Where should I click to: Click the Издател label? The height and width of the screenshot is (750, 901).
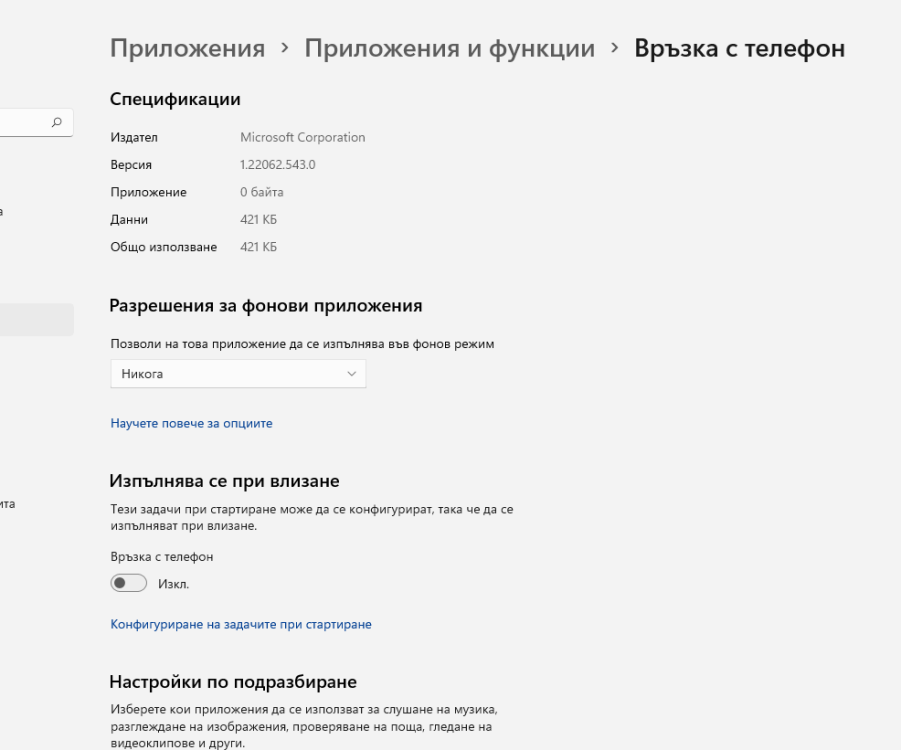[134, 137]
